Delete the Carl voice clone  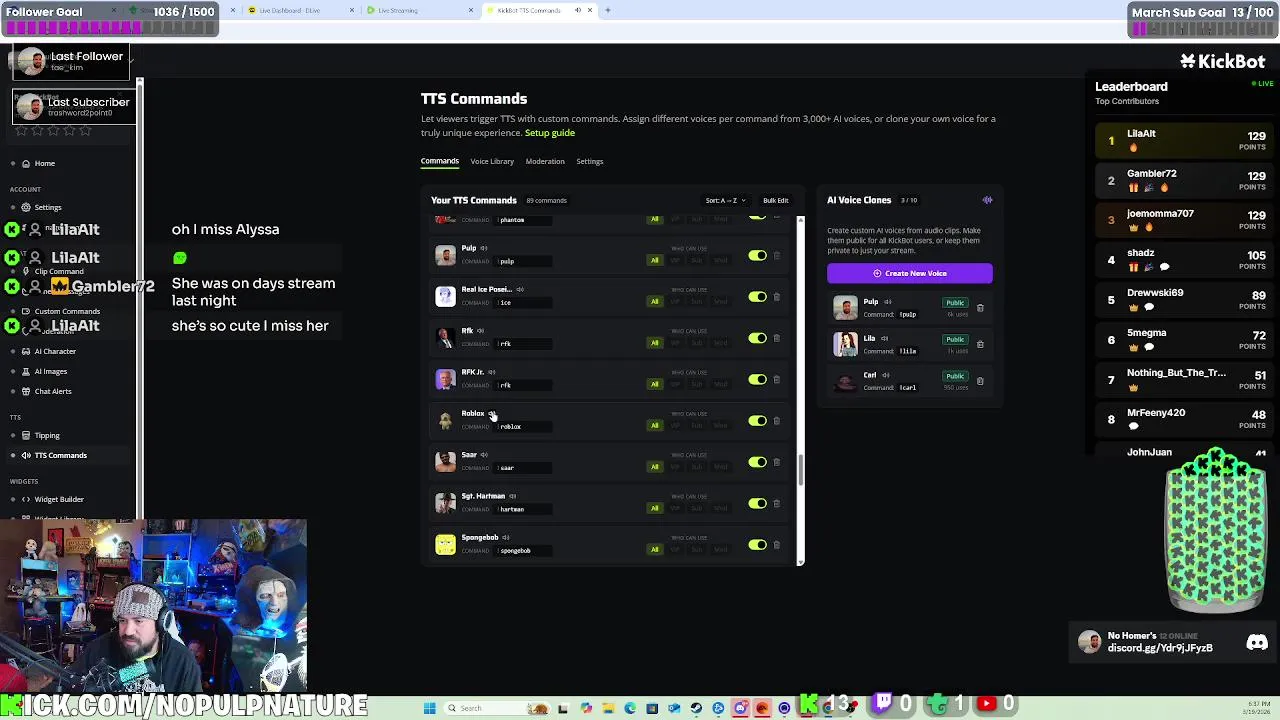980,381
